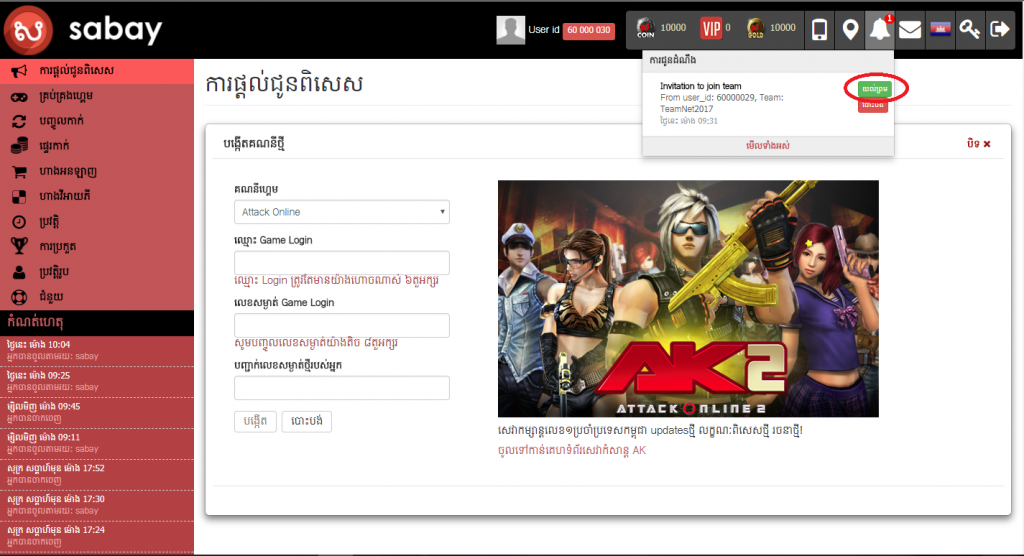Screen dimensions: 1024x556
Task: Open the Cambodian flag language selector
Action: [x=939, y=30]
